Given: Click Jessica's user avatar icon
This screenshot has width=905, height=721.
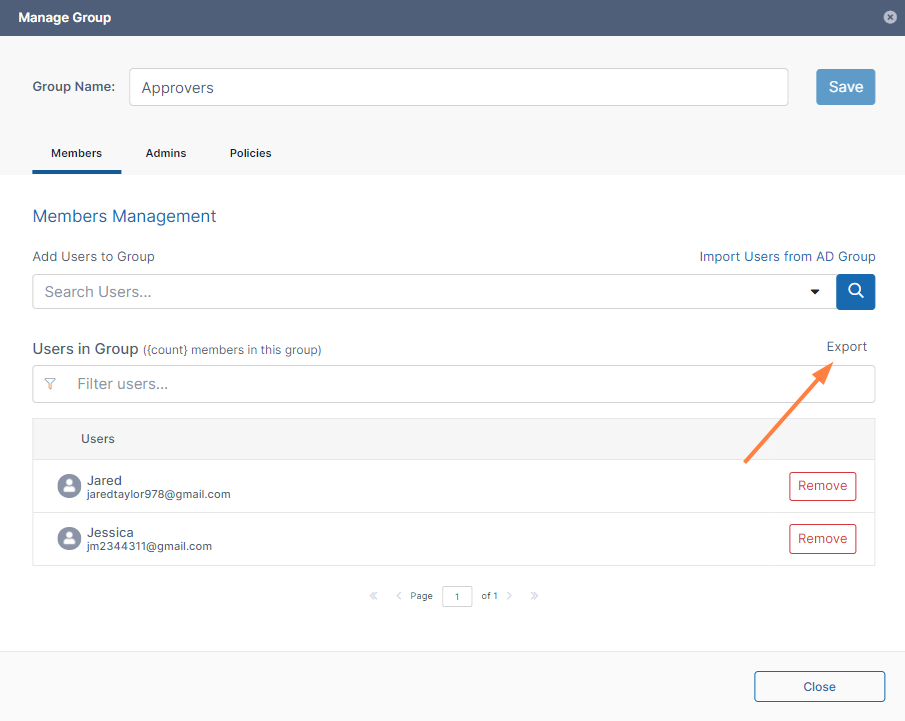Looking at the screenshot, I should pyautogui.click(x=69, y=538).
